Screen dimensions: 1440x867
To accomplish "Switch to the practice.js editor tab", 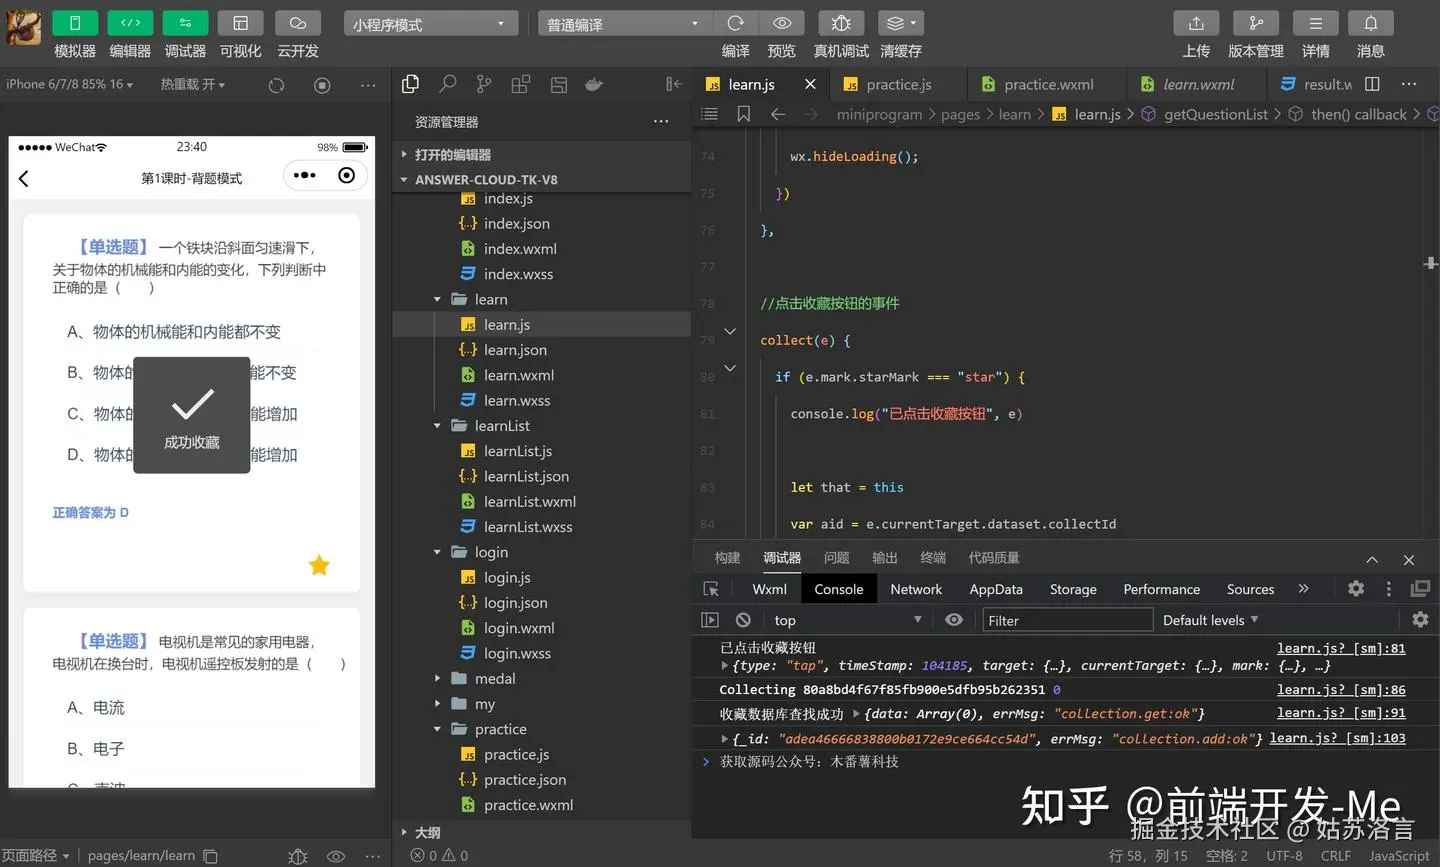I will point(898,85).
